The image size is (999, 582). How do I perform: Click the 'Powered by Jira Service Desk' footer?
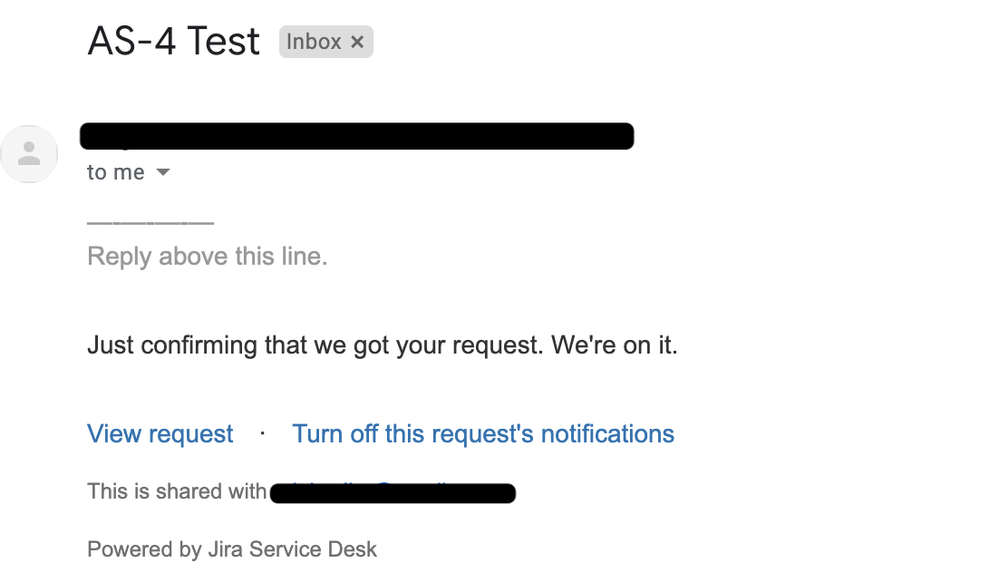(231, 549)
